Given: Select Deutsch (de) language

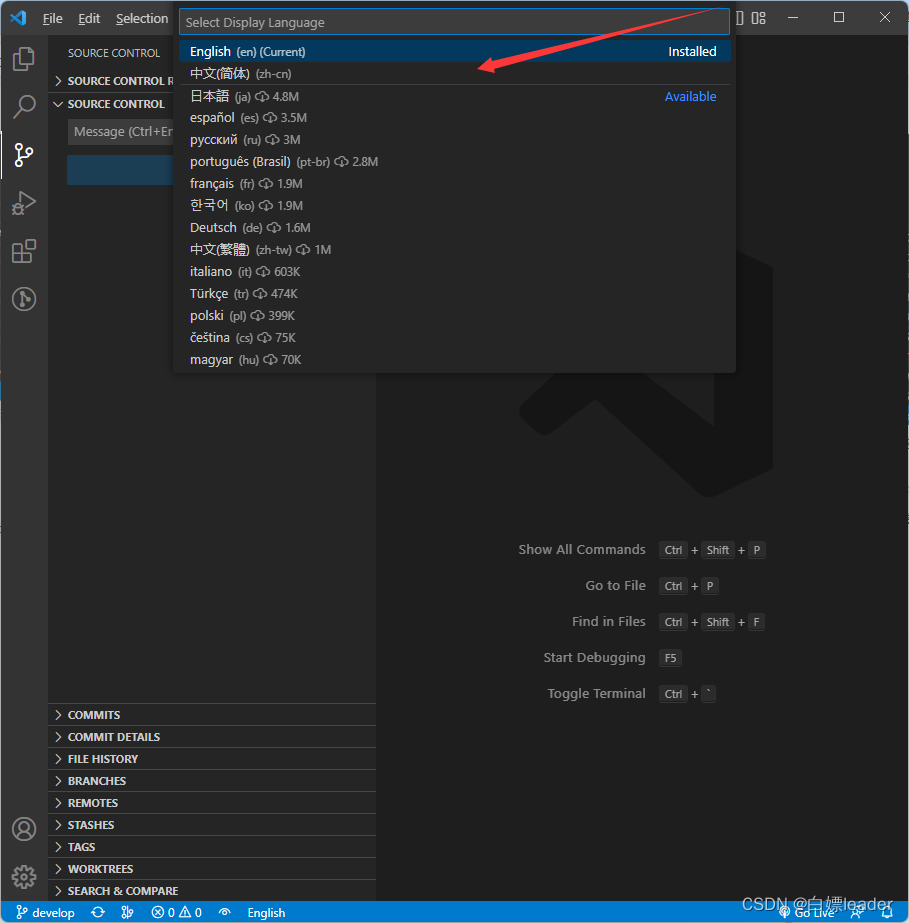Looking at the screenshot, I should click(x=454, y=227).
